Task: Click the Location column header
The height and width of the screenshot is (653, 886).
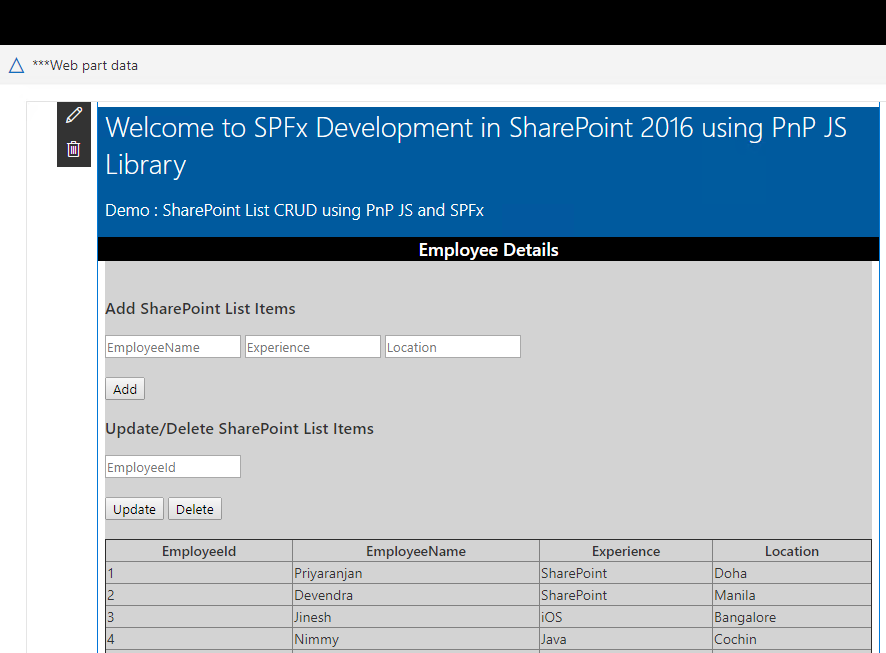Action: 792,551
